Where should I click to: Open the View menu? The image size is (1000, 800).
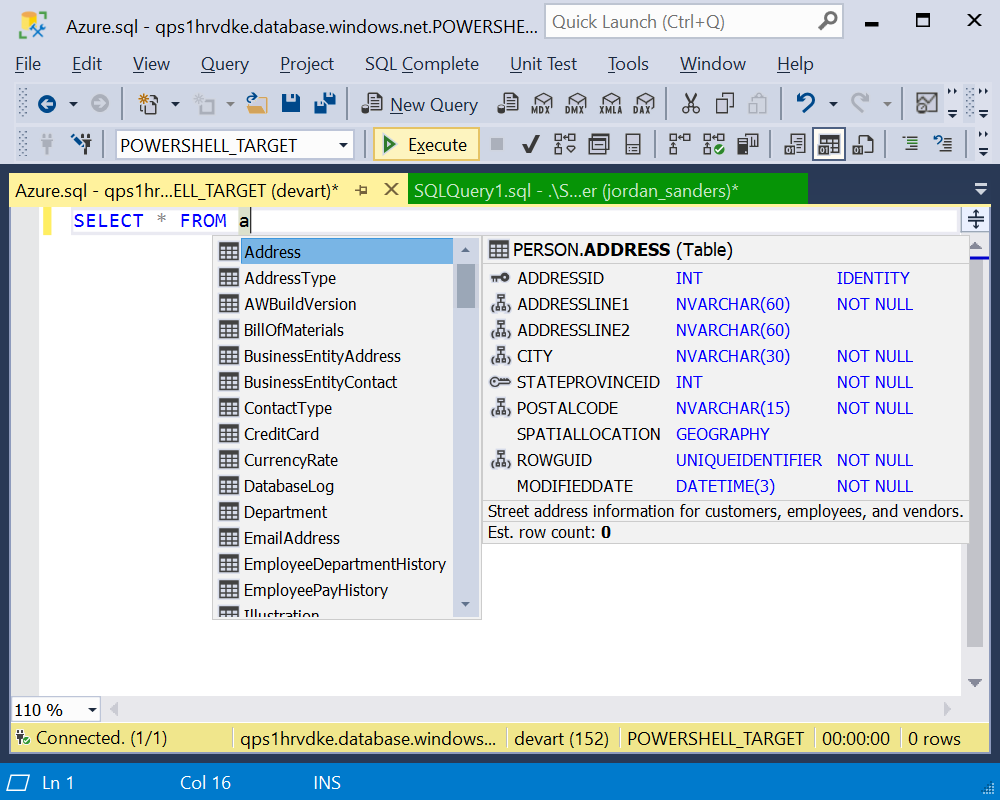pyautogui.click(x=151, y=64)
